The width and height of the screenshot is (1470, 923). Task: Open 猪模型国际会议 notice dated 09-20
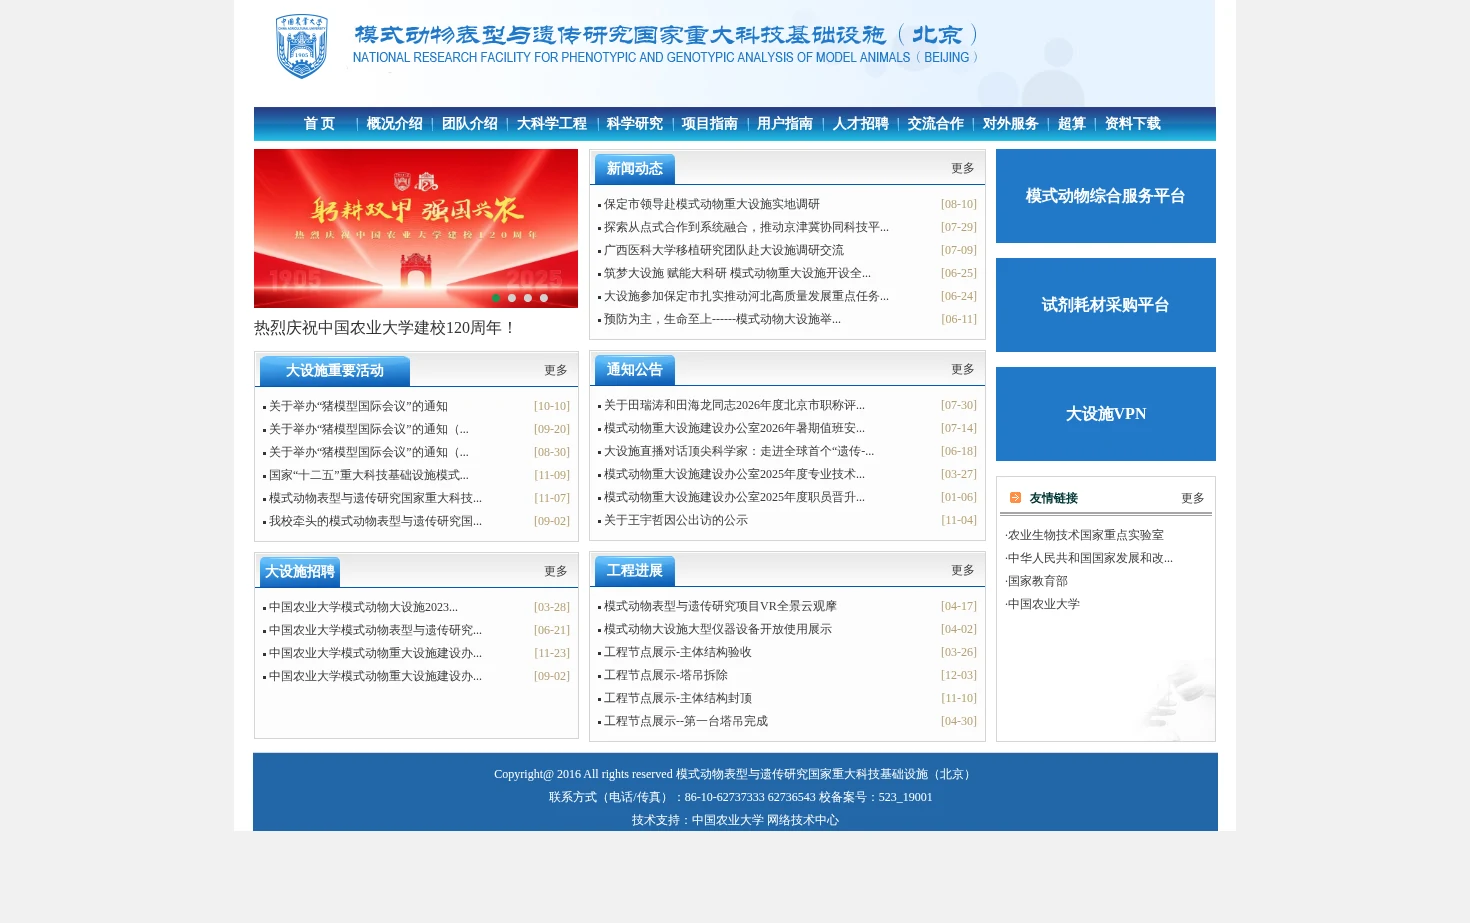pos(368,429)
